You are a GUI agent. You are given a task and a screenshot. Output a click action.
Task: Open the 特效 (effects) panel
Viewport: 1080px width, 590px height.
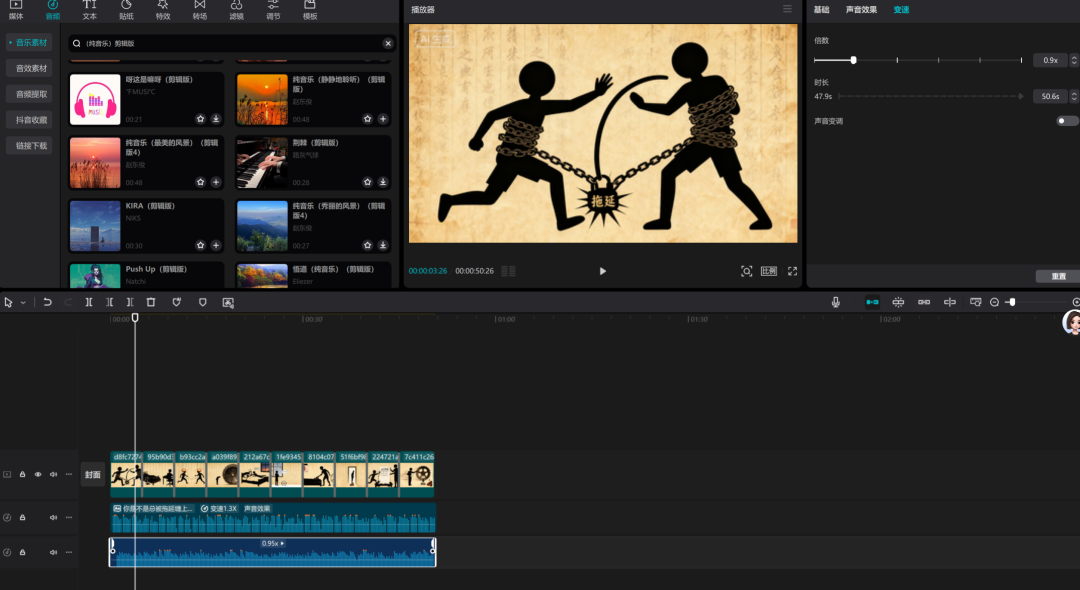pyautogui.click(x=163, y=10)
